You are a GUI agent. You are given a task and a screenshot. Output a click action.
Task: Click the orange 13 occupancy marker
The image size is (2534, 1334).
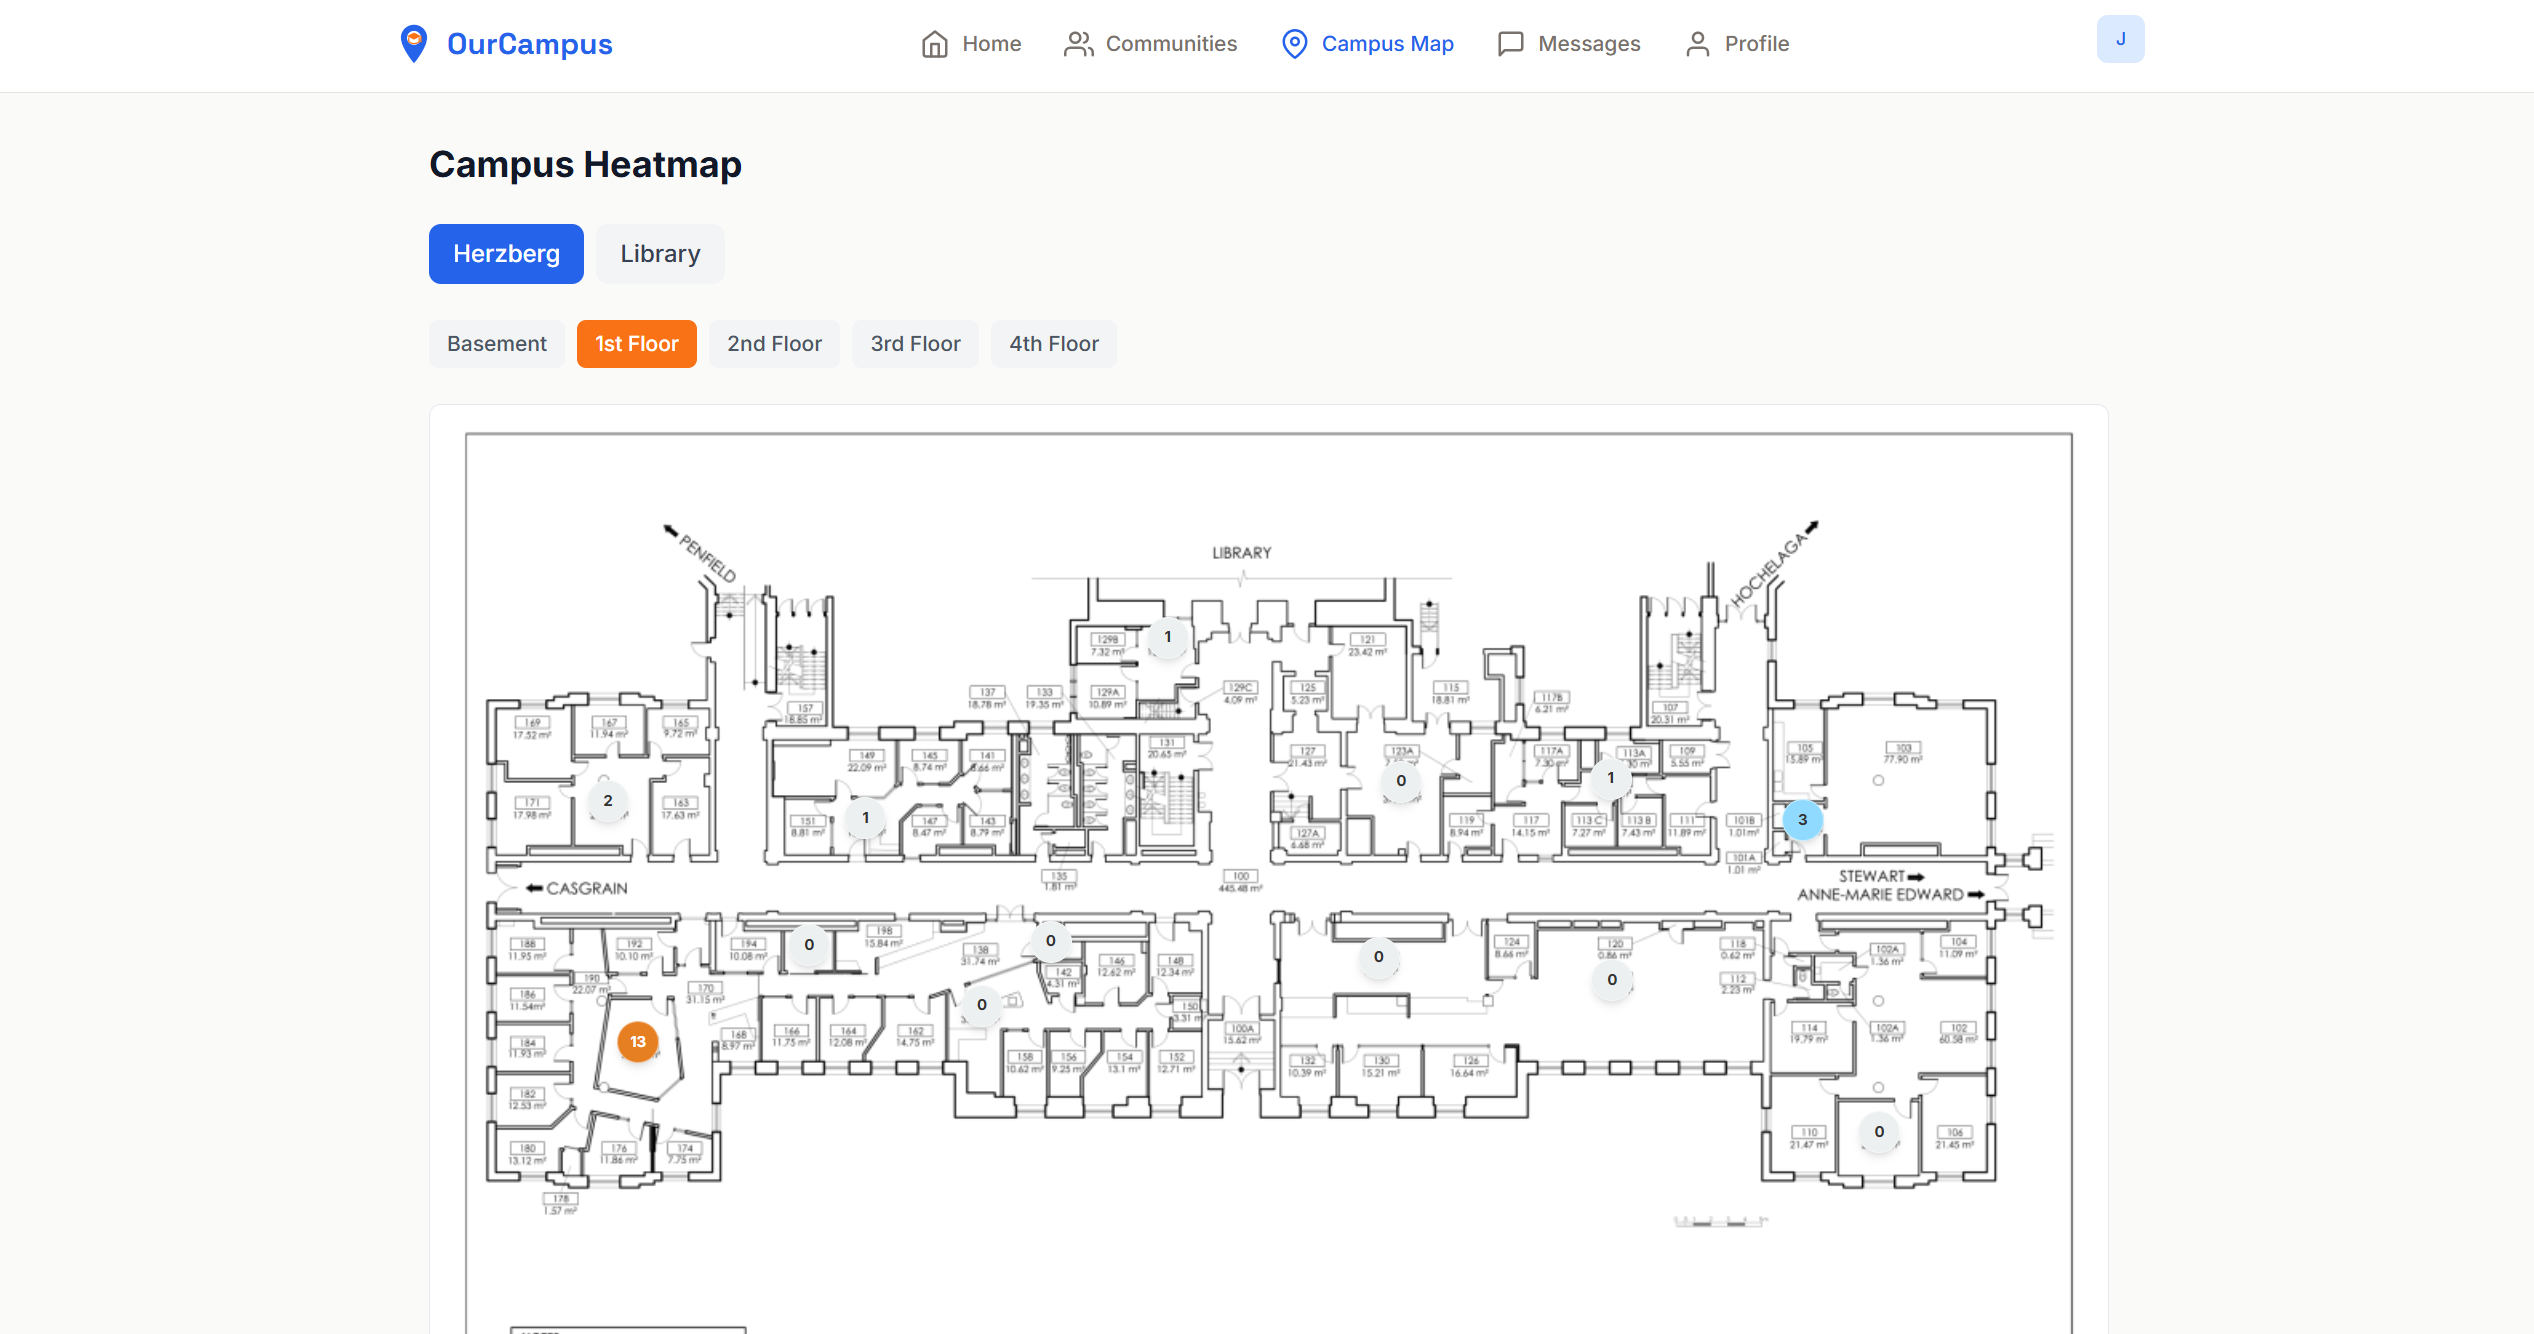tap(638, 1042)
